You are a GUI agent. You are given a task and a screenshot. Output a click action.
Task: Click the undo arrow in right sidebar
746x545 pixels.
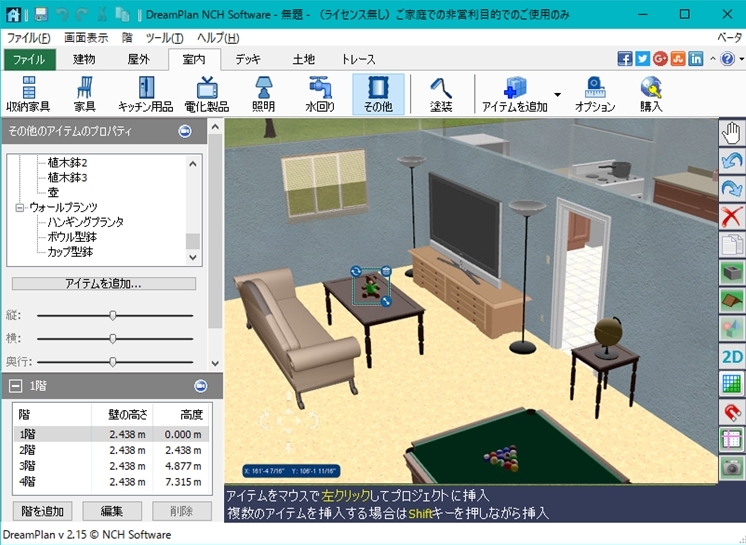point(732,161)
